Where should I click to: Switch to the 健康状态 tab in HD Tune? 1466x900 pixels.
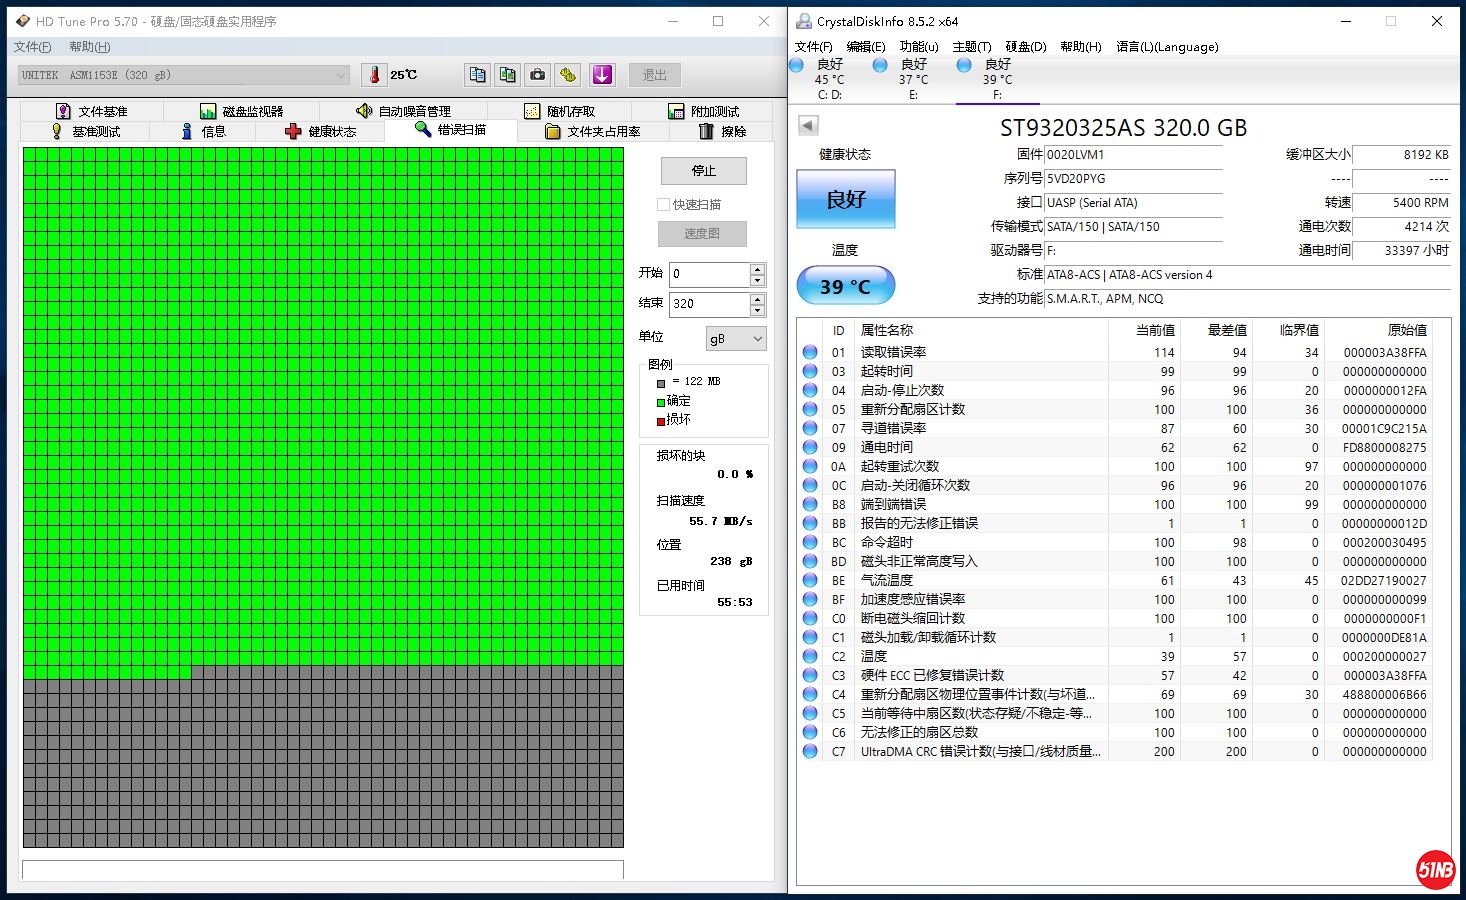coord(320,131)
